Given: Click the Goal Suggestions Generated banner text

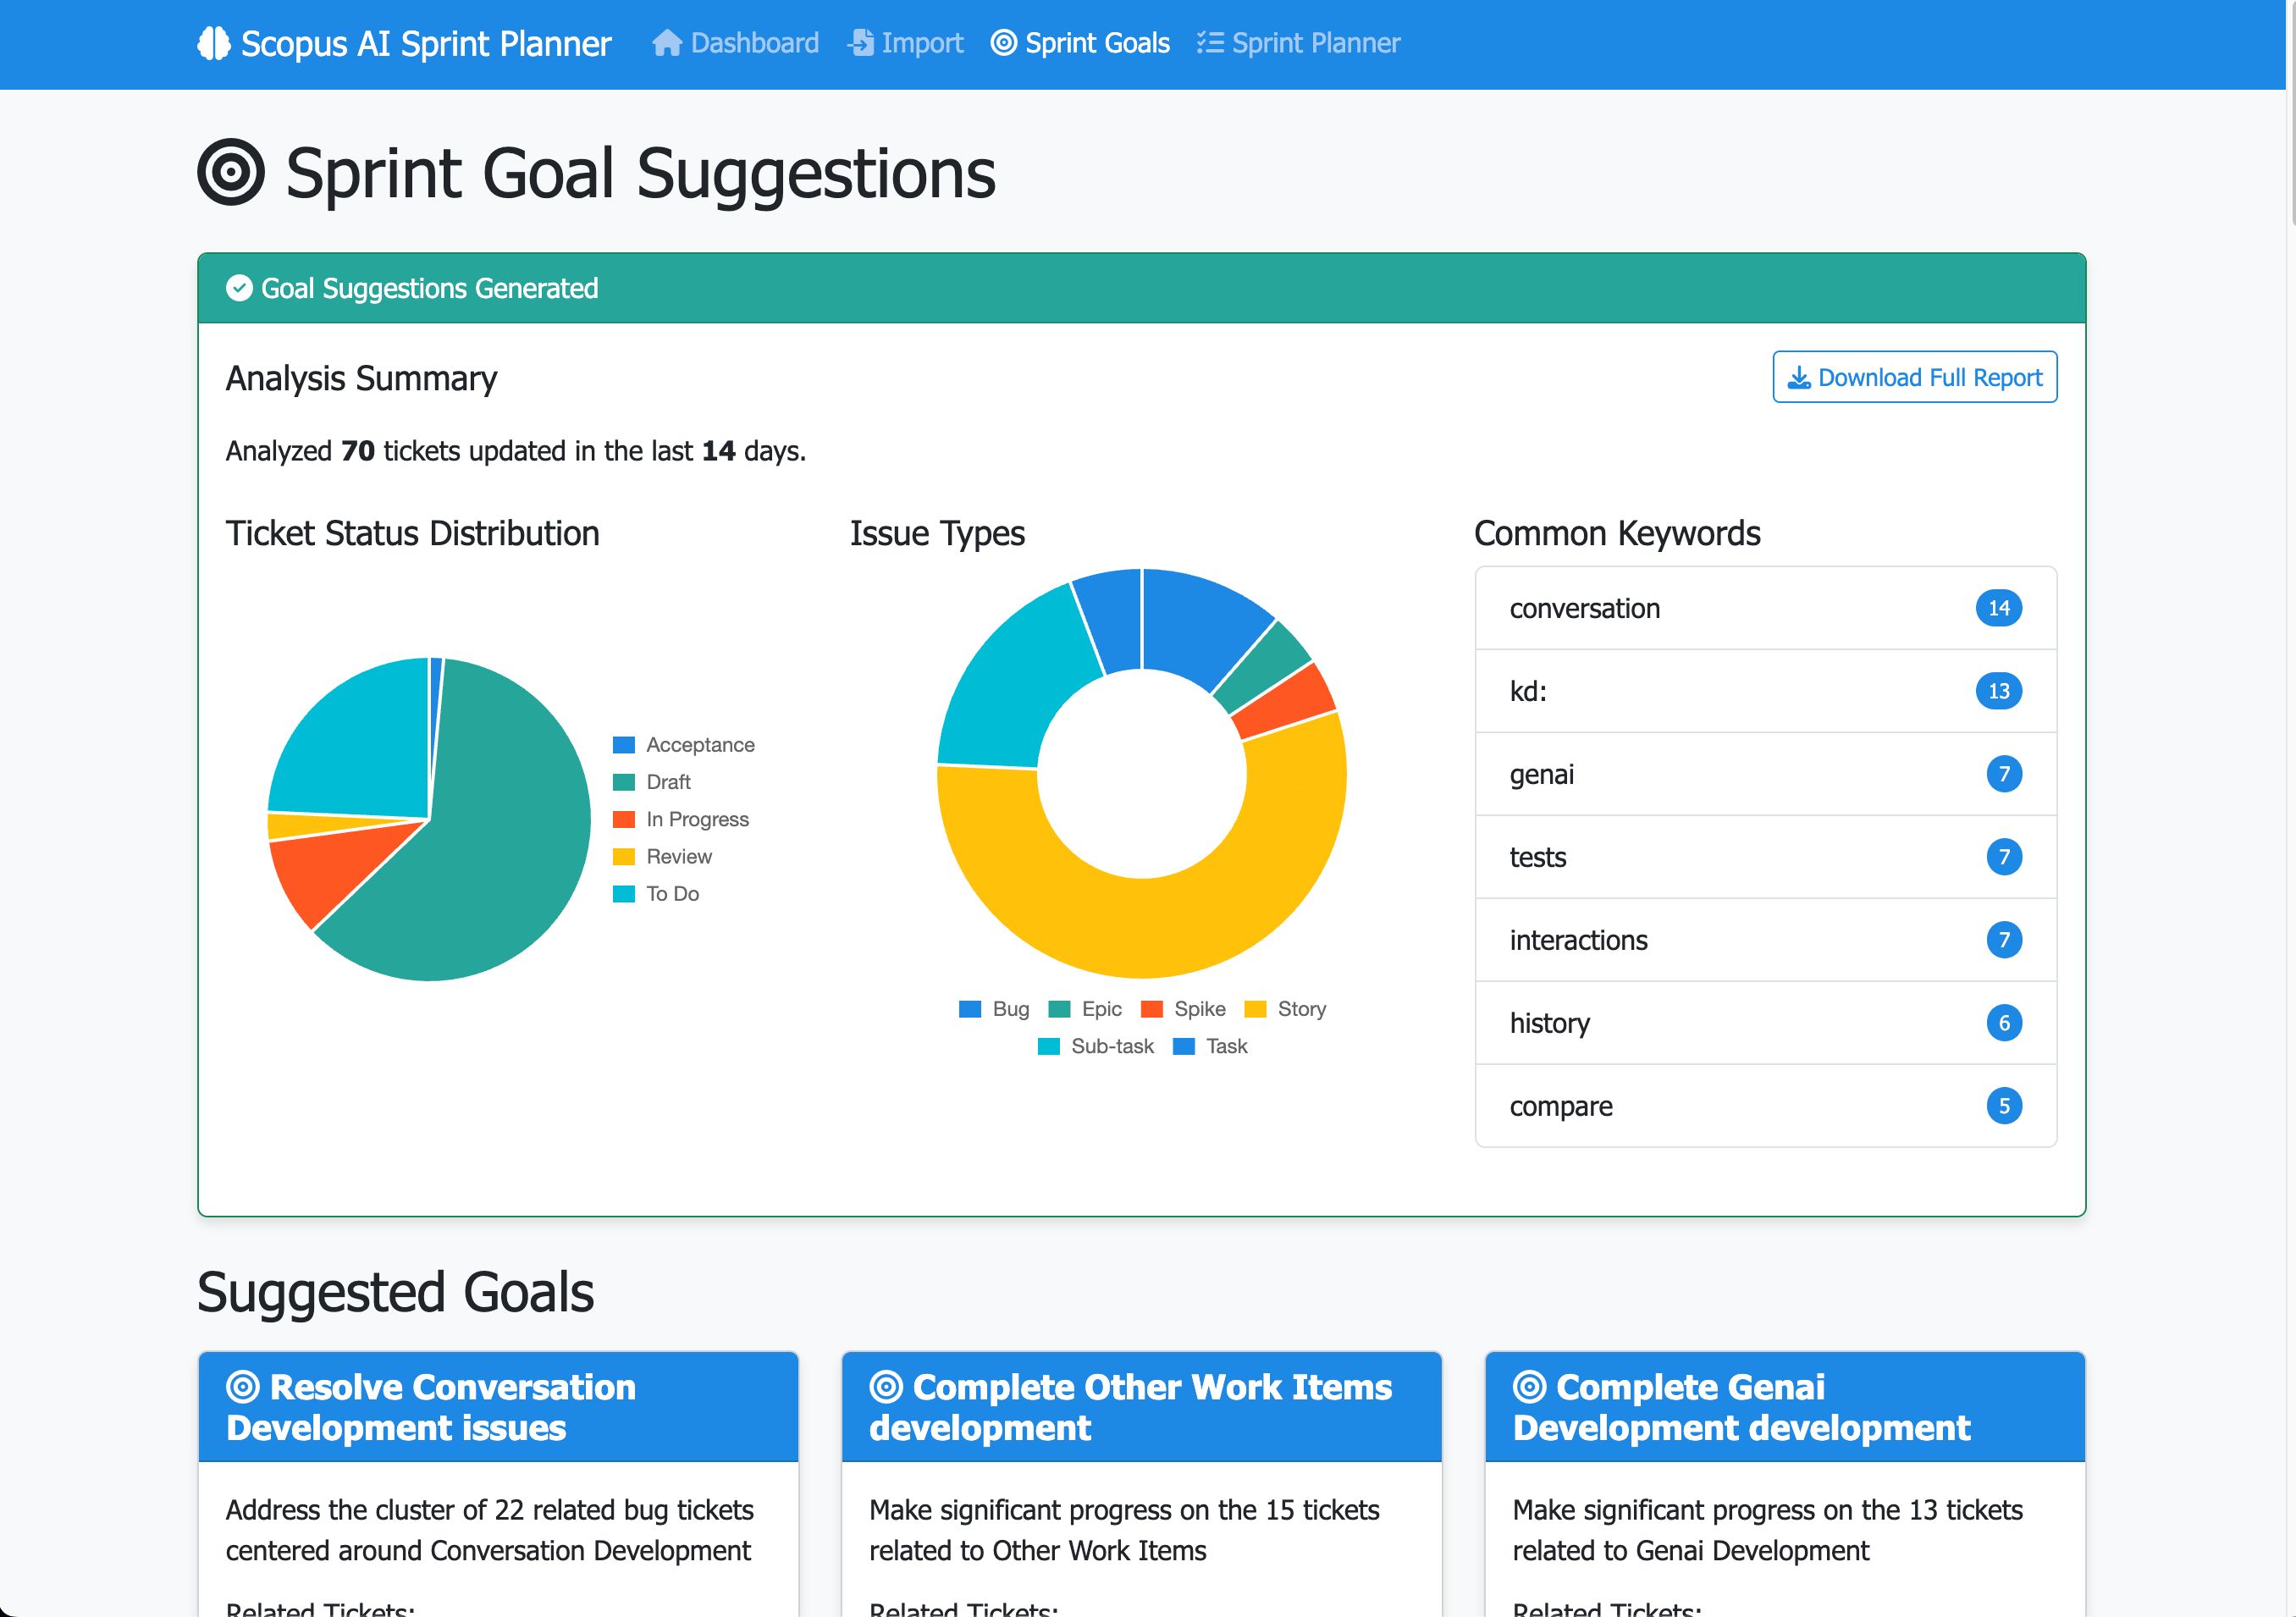Looking at the screenshot, I should [430, 288].
